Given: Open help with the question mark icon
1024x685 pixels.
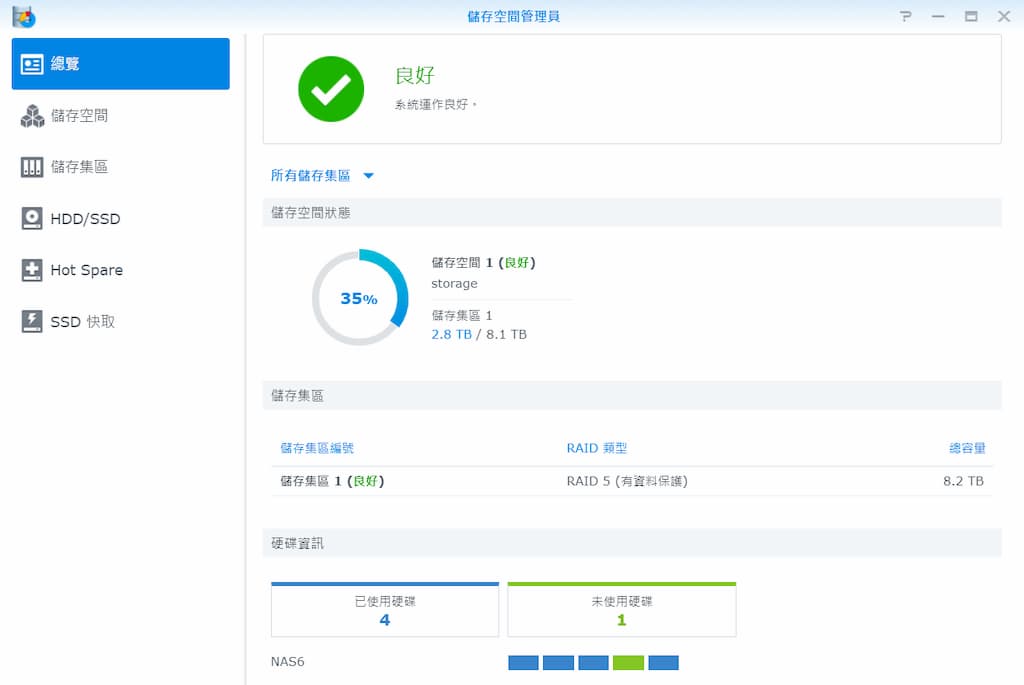Looking at the screenshot, I should (906, 16).
